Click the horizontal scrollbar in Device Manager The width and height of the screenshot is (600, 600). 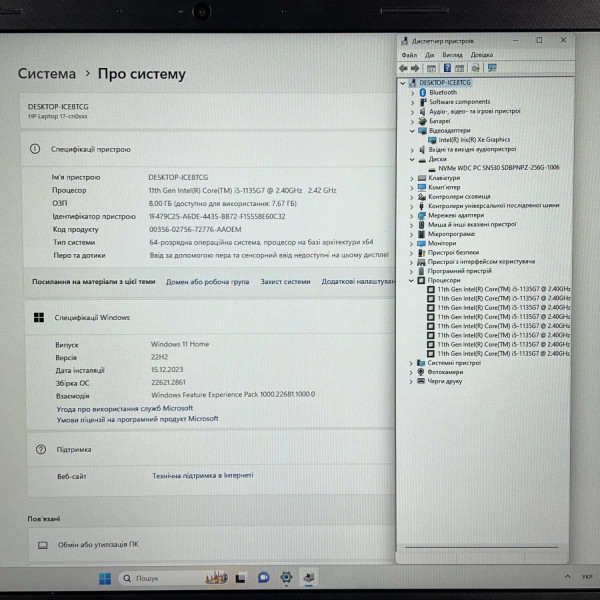[x=481, y=548]
